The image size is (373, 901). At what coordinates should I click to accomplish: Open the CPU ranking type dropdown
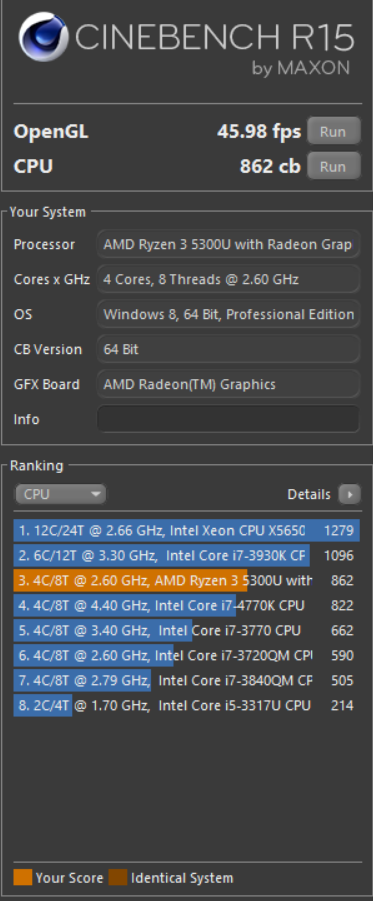(60, 494)
